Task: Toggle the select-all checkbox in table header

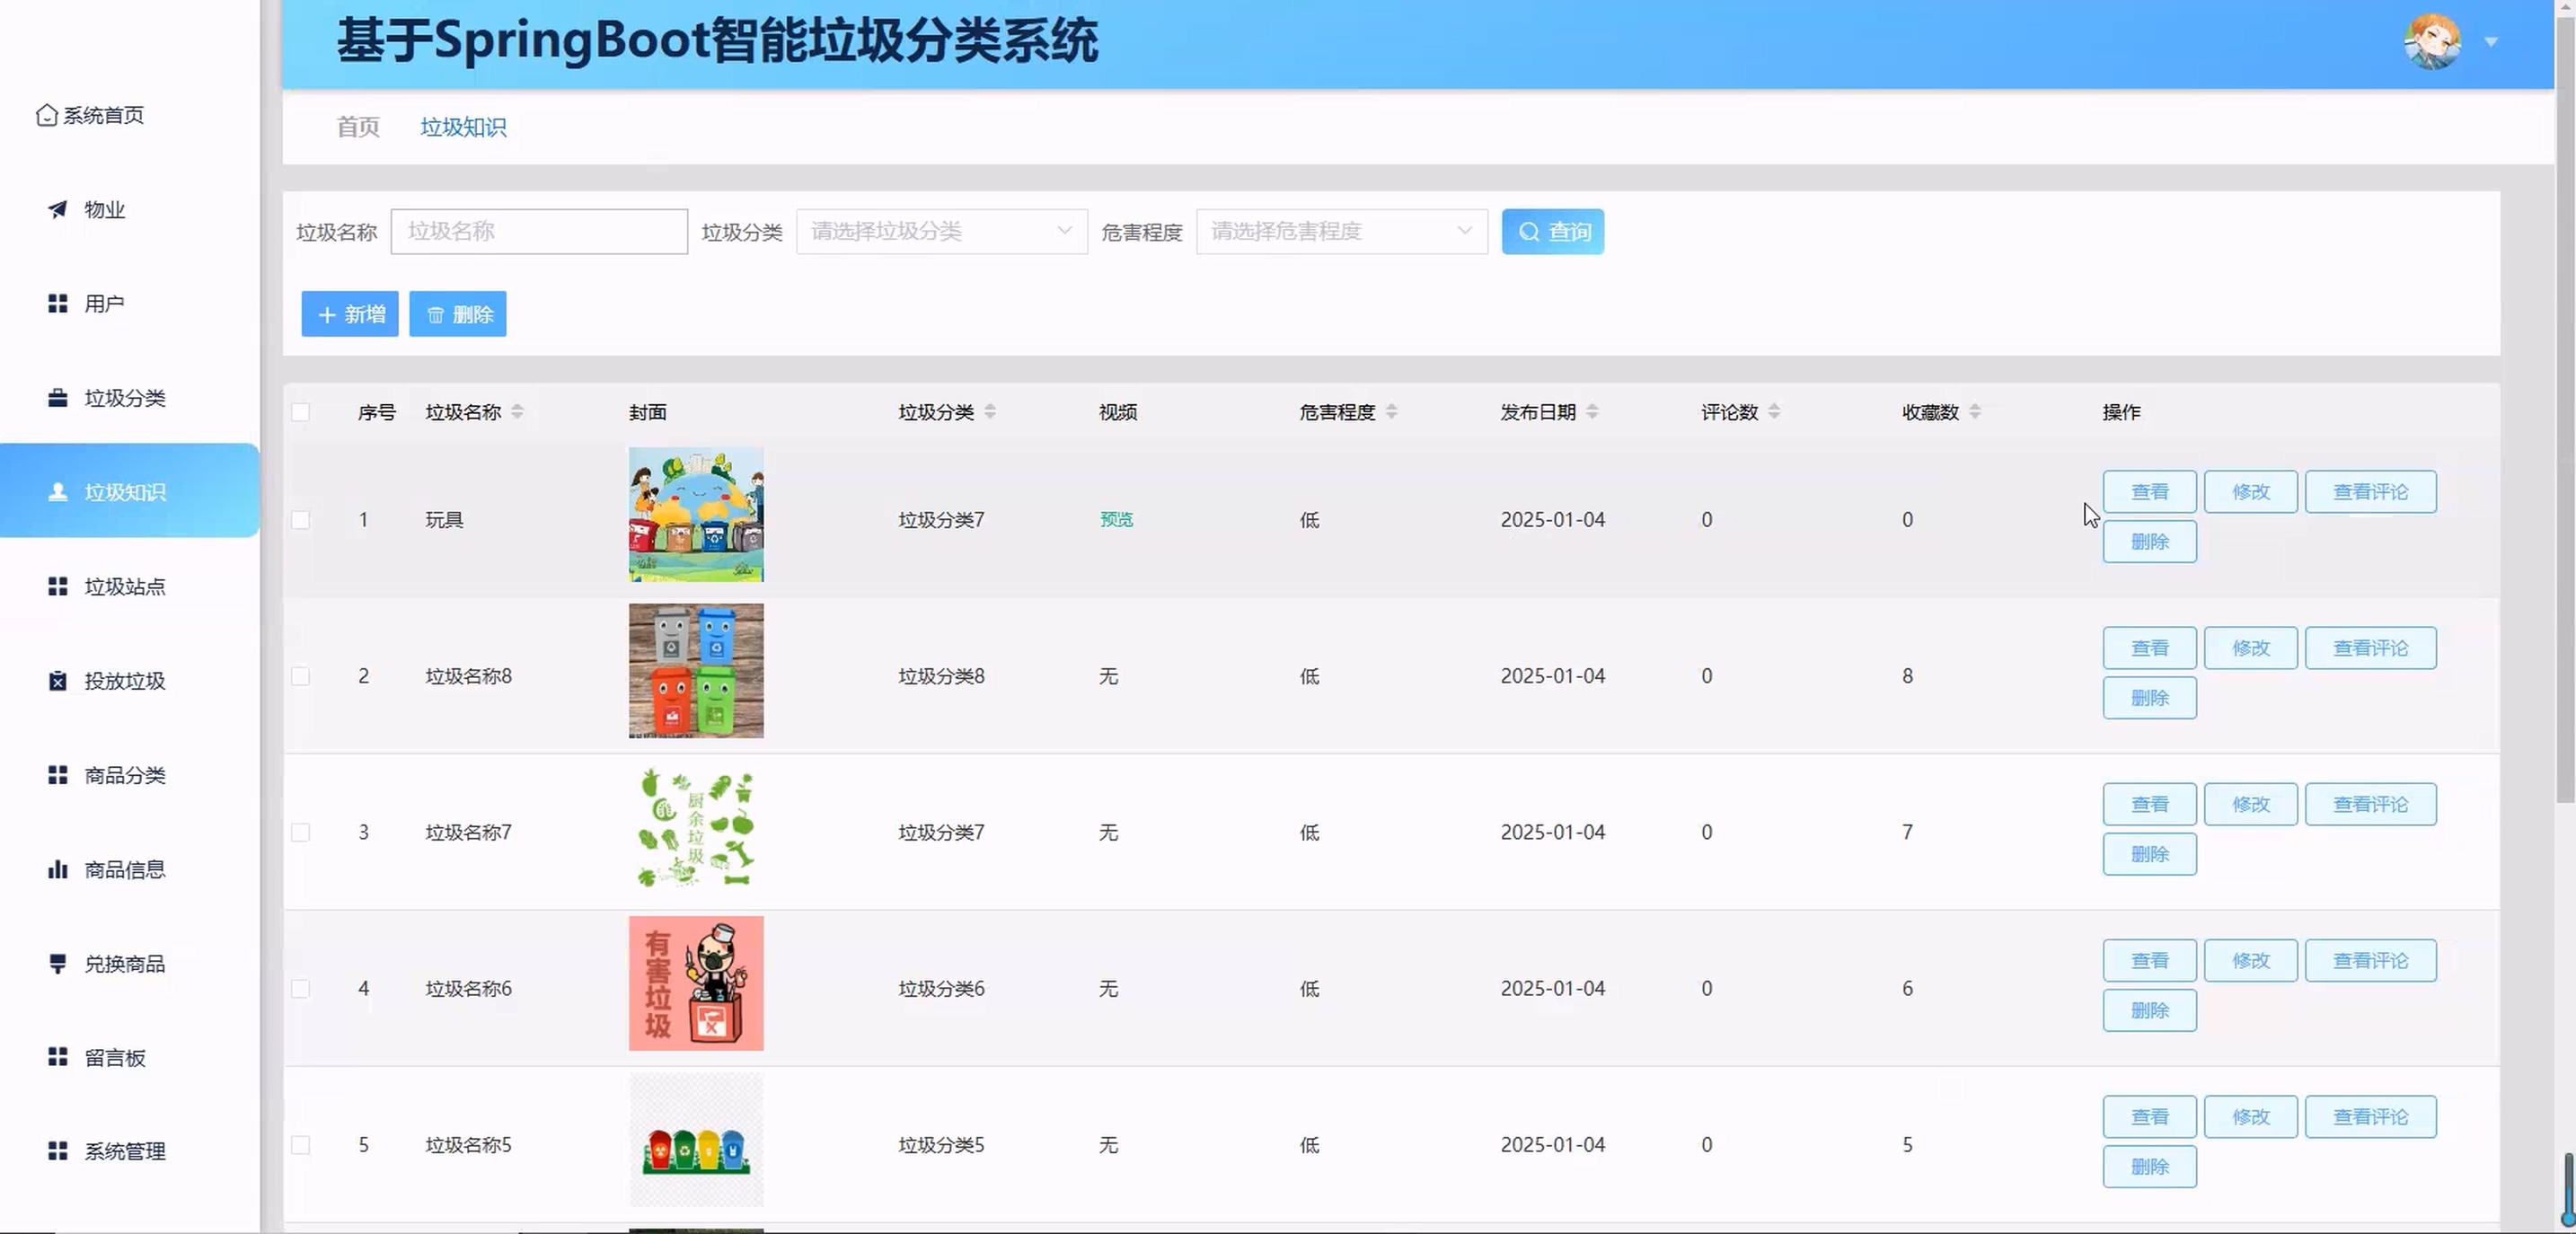Action: coord(300,412)
